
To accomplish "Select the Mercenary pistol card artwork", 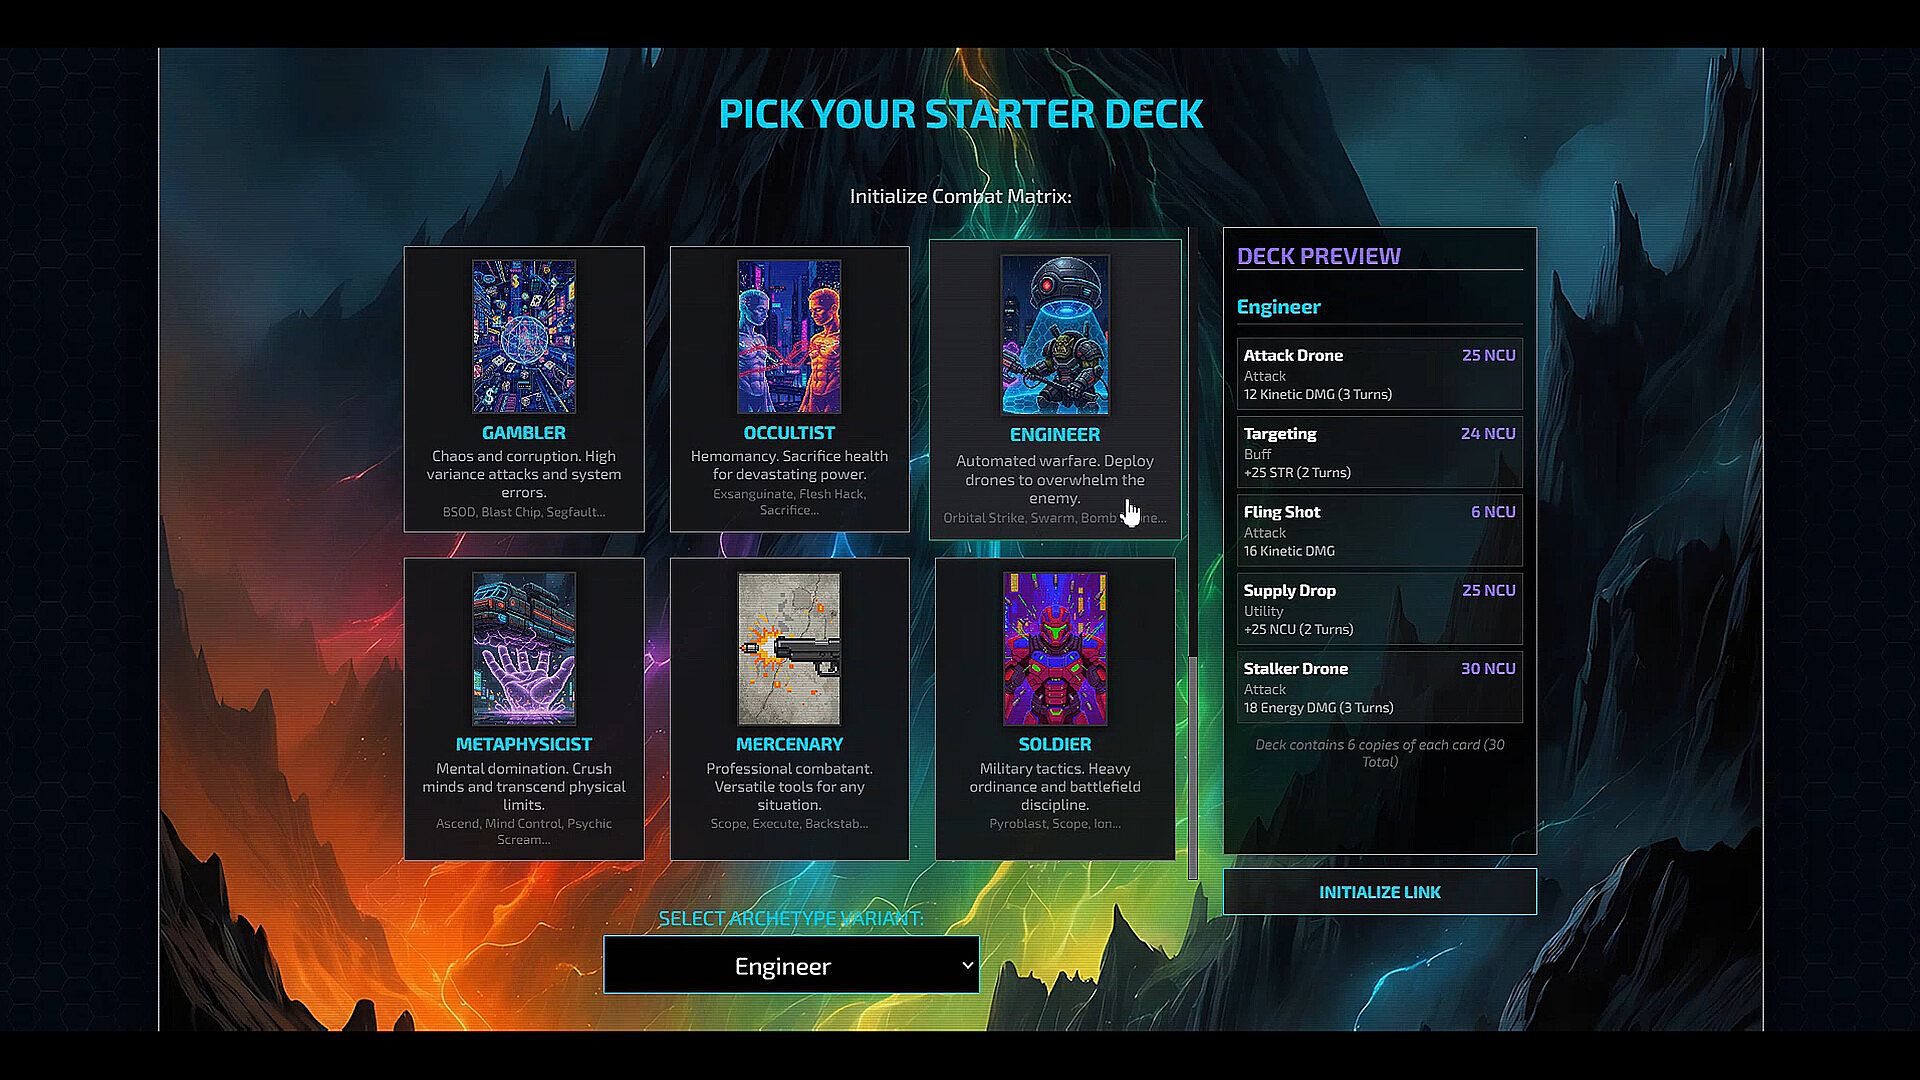I will point(789,648).
